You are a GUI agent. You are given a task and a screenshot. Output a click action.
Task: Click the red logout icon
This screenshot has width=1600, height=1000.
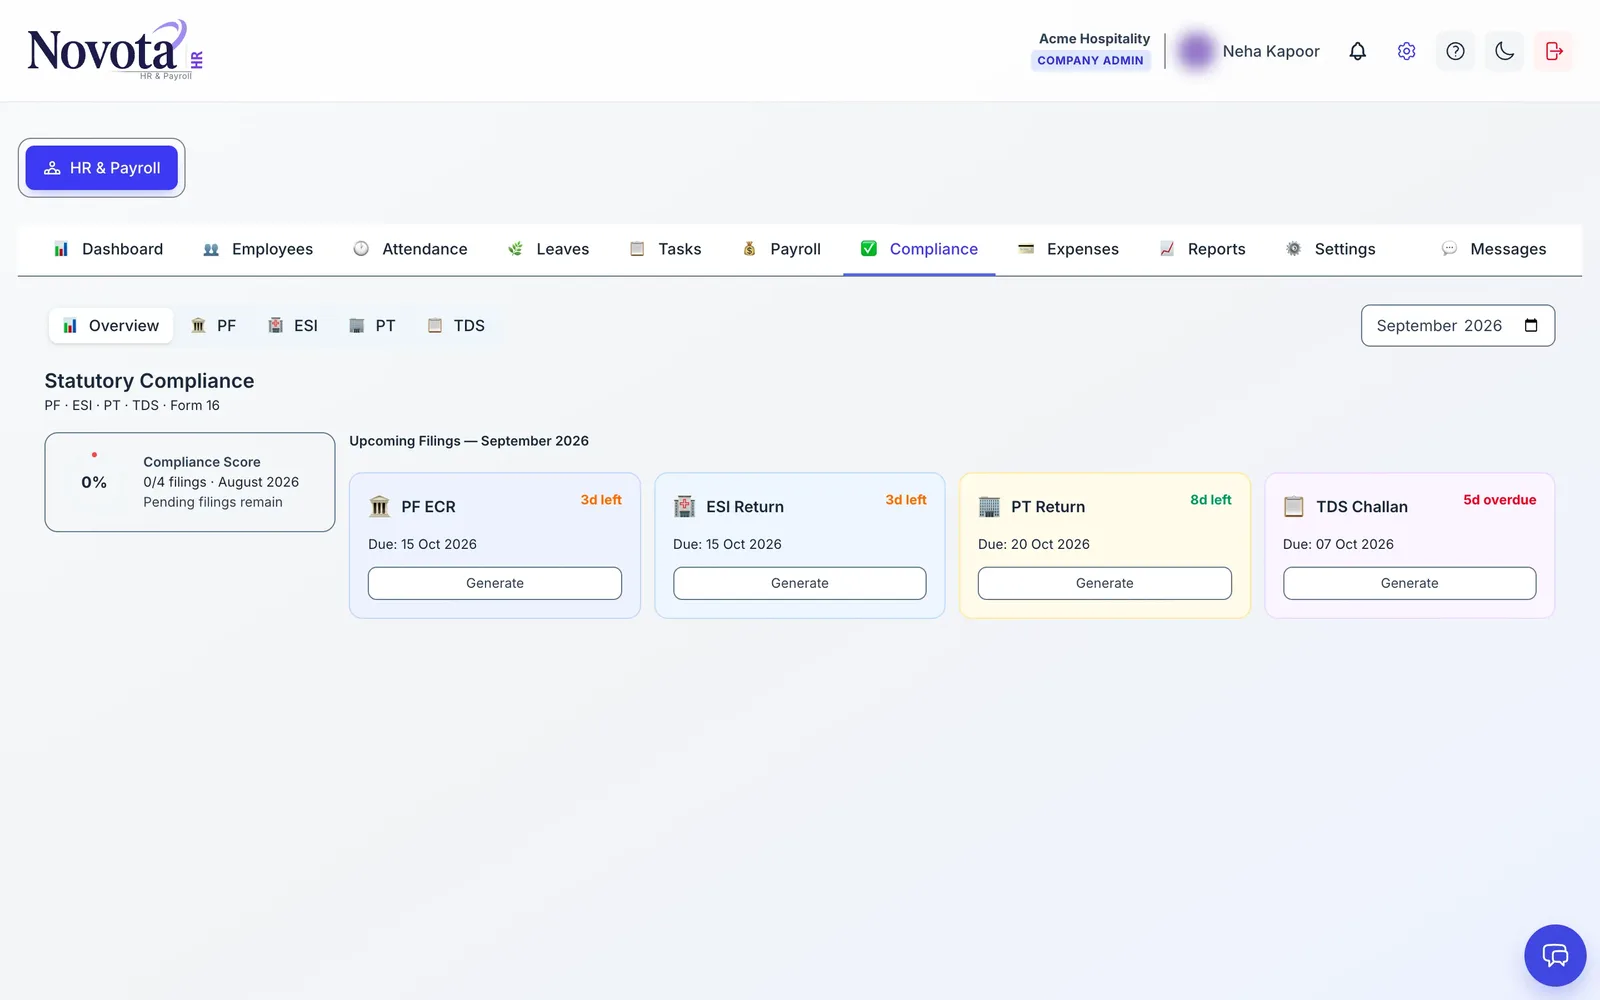(1553, 51)
